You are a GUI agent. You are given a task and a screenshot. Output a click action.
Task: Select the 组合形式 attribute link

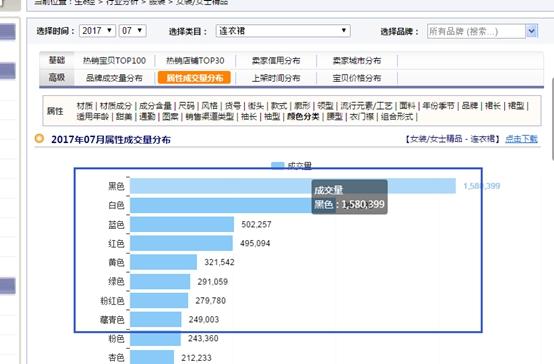(397, 116)
